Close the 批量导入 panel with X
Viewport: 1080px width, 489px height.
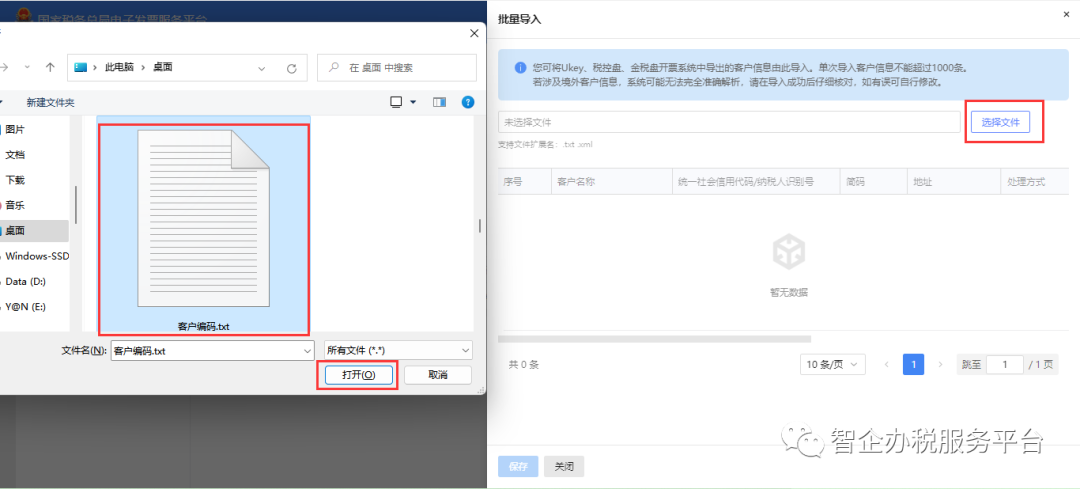[x=1066, y=14]
